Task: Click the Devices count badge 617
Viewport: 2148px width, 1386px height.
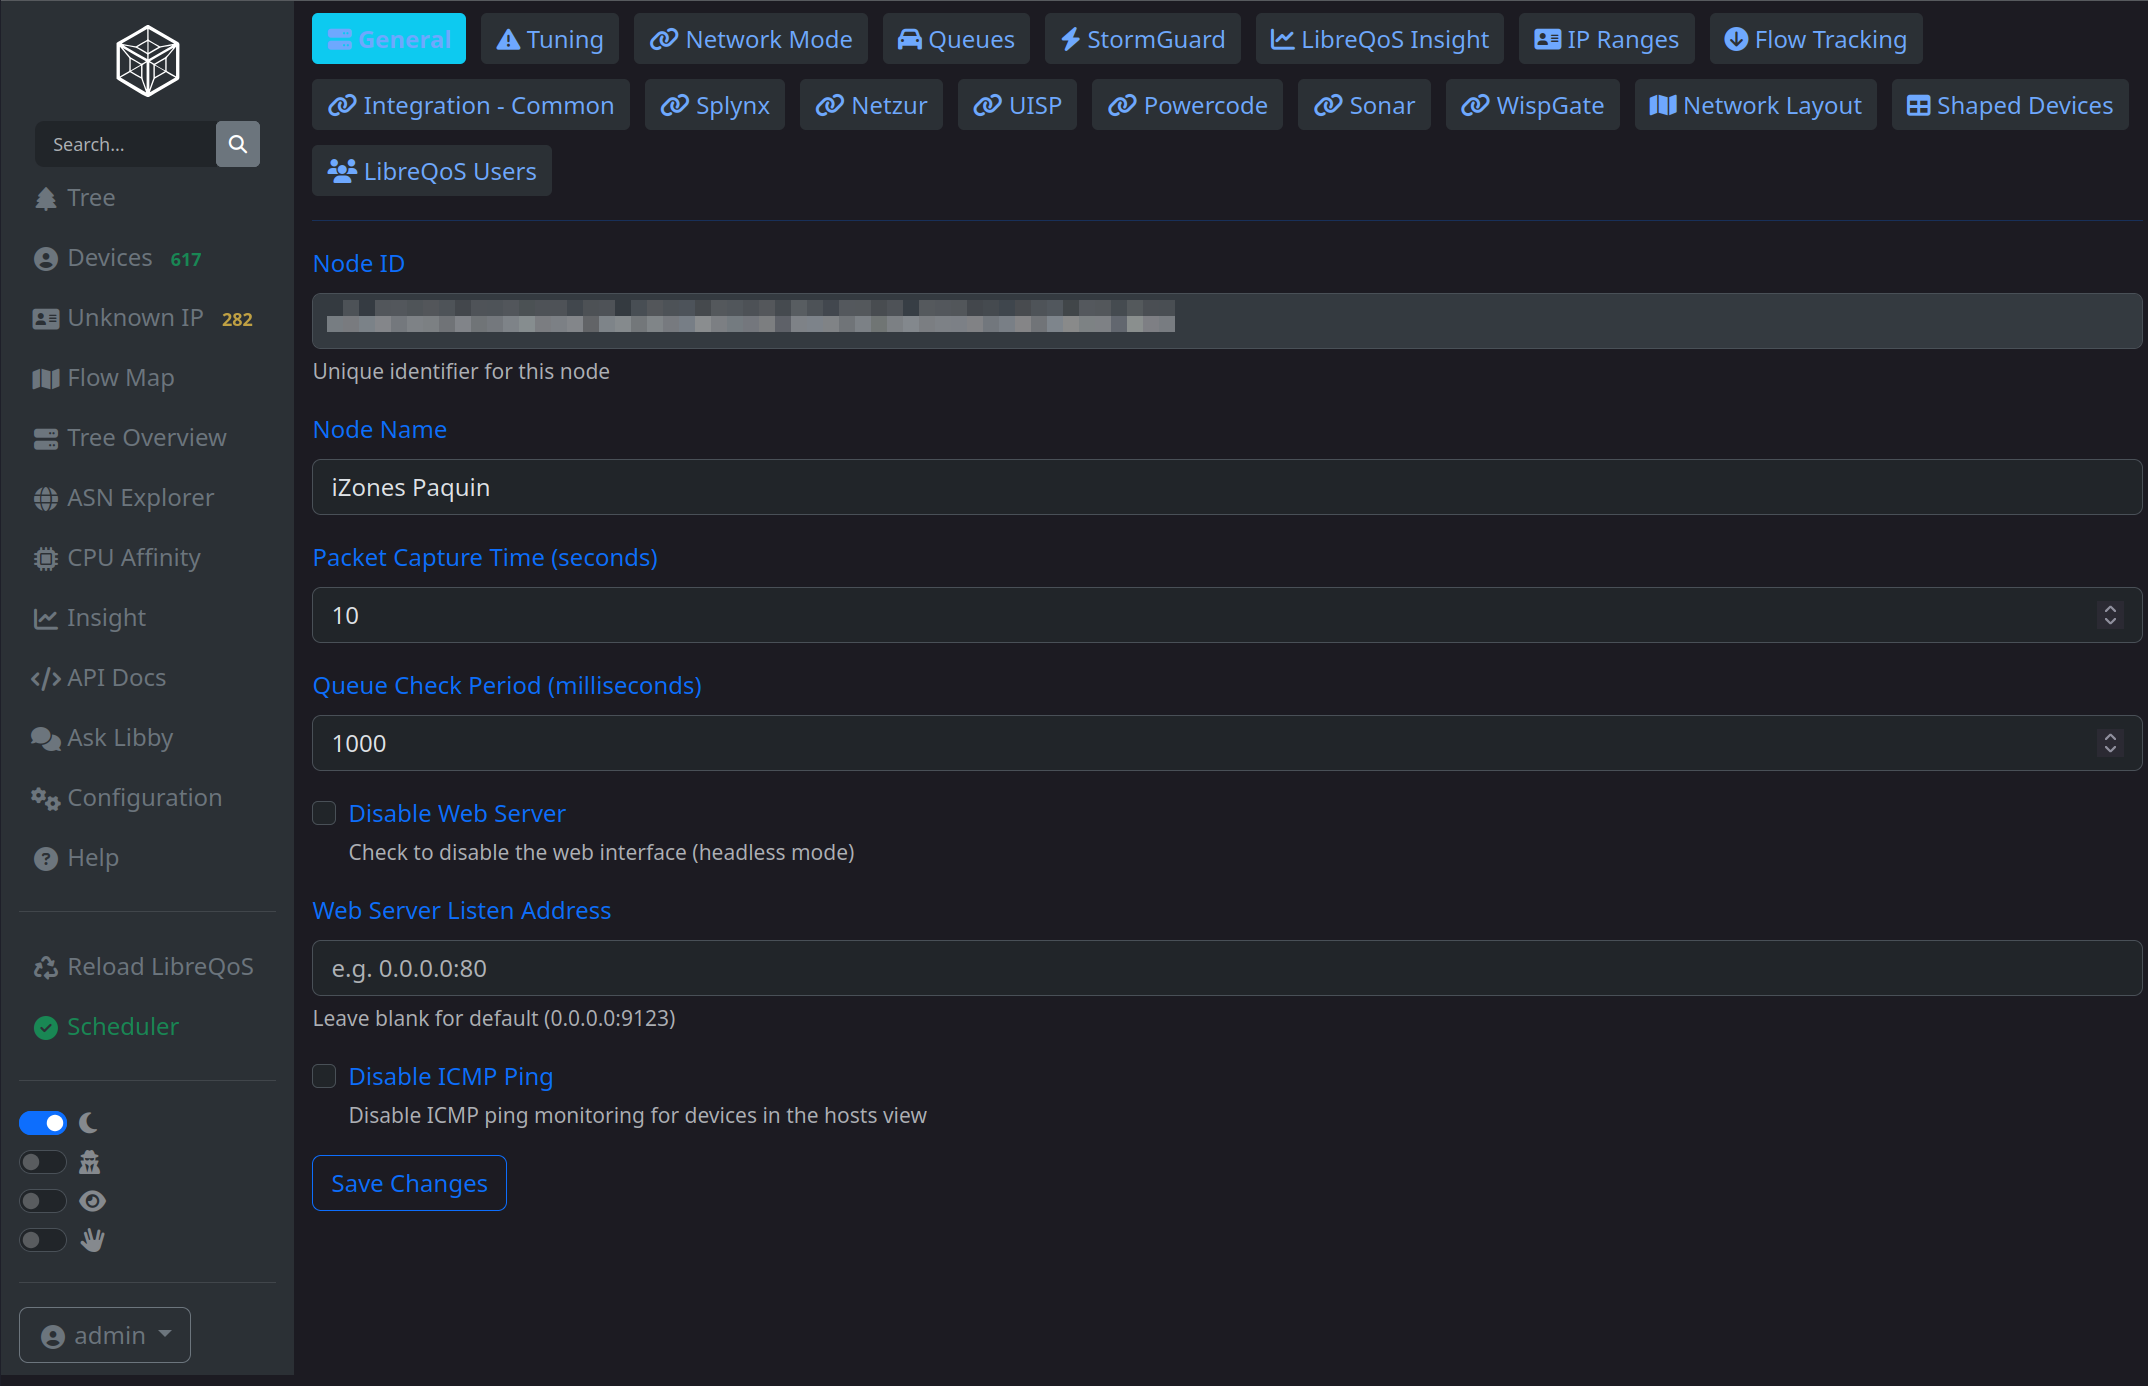Action: click(x=186, y=260)
